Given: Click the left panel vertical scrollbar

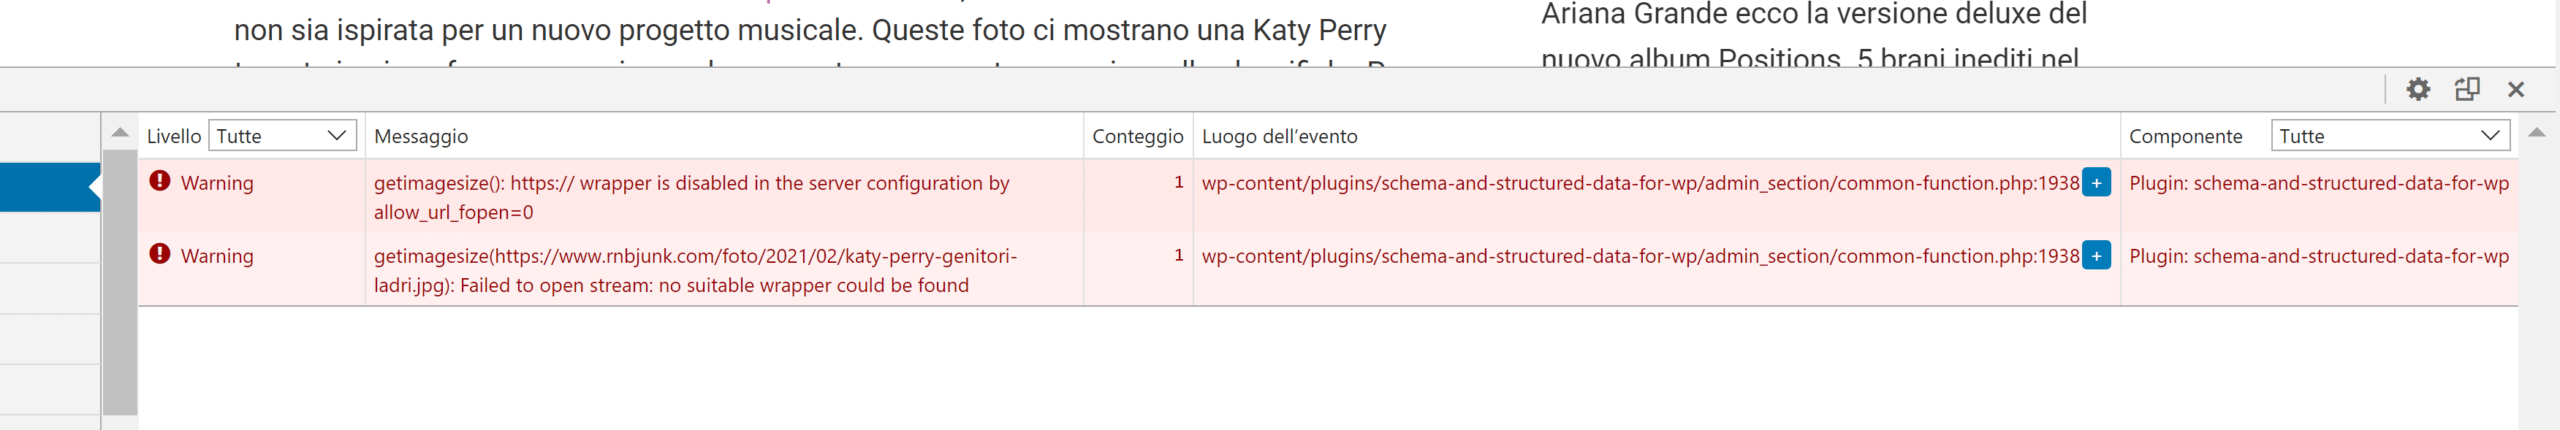Looking at the screenshot, I should 120,280.
